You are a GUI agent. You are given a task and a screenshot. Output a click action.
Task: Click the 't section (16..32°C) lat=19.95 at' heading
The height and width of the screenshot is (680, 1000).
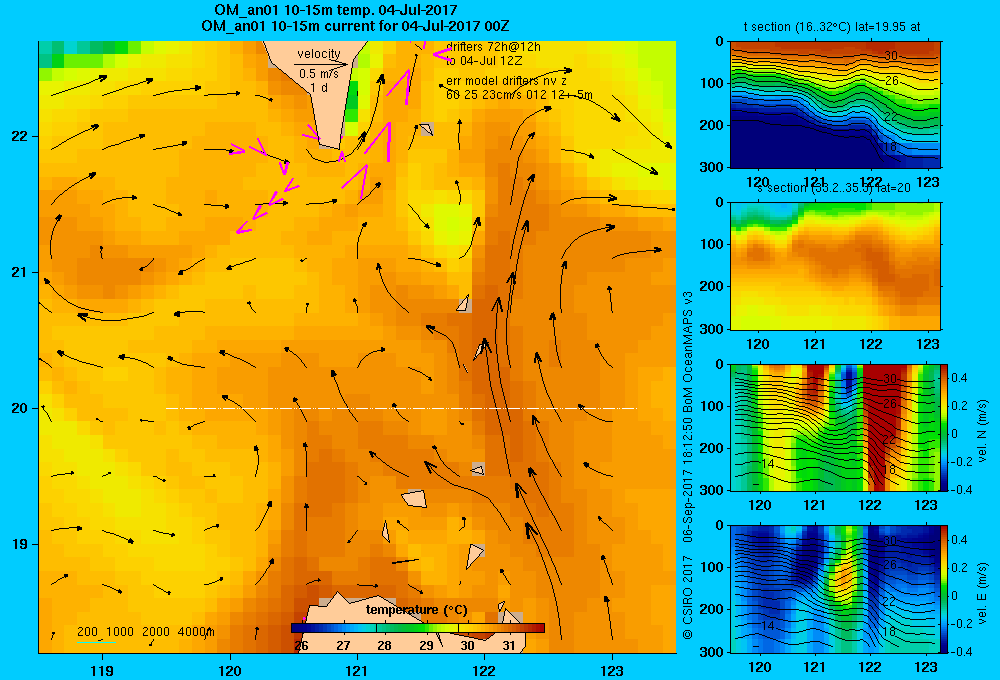832,27
